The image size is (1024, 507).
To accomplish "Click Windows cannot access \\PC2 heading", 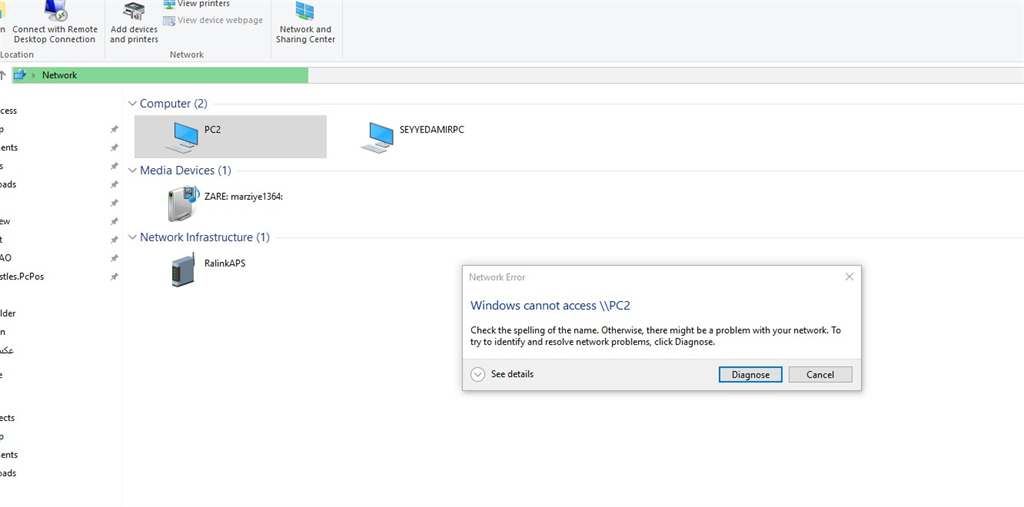I will coord(550,305).
